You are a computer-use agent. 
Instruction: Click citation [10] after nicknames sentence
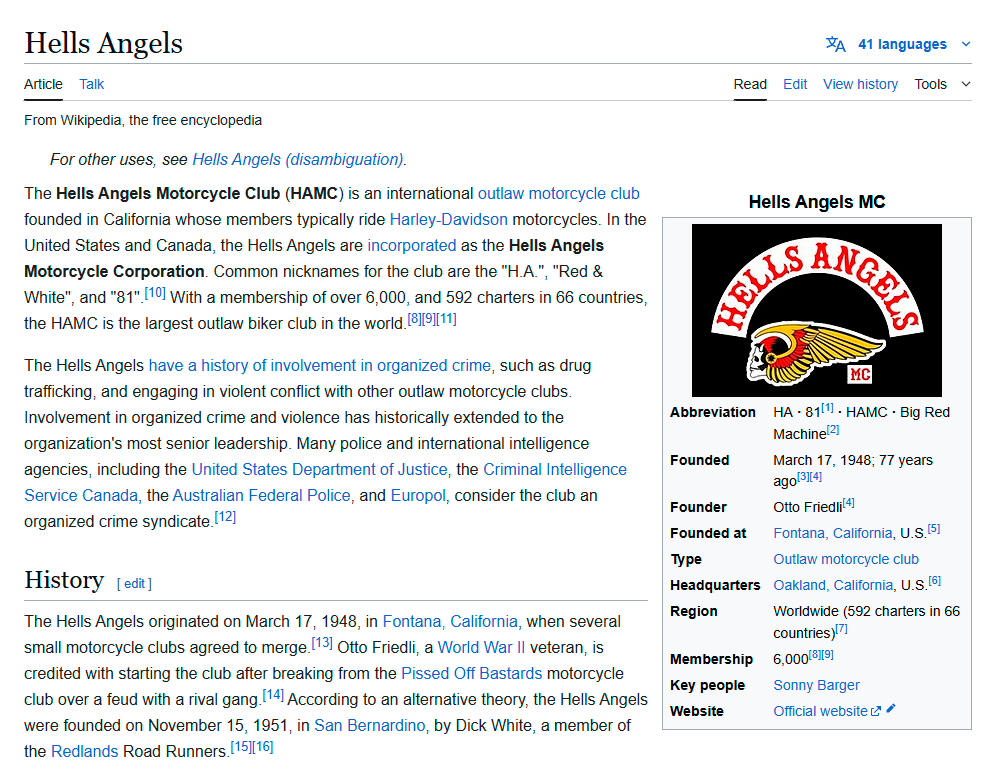click(155, 292)
